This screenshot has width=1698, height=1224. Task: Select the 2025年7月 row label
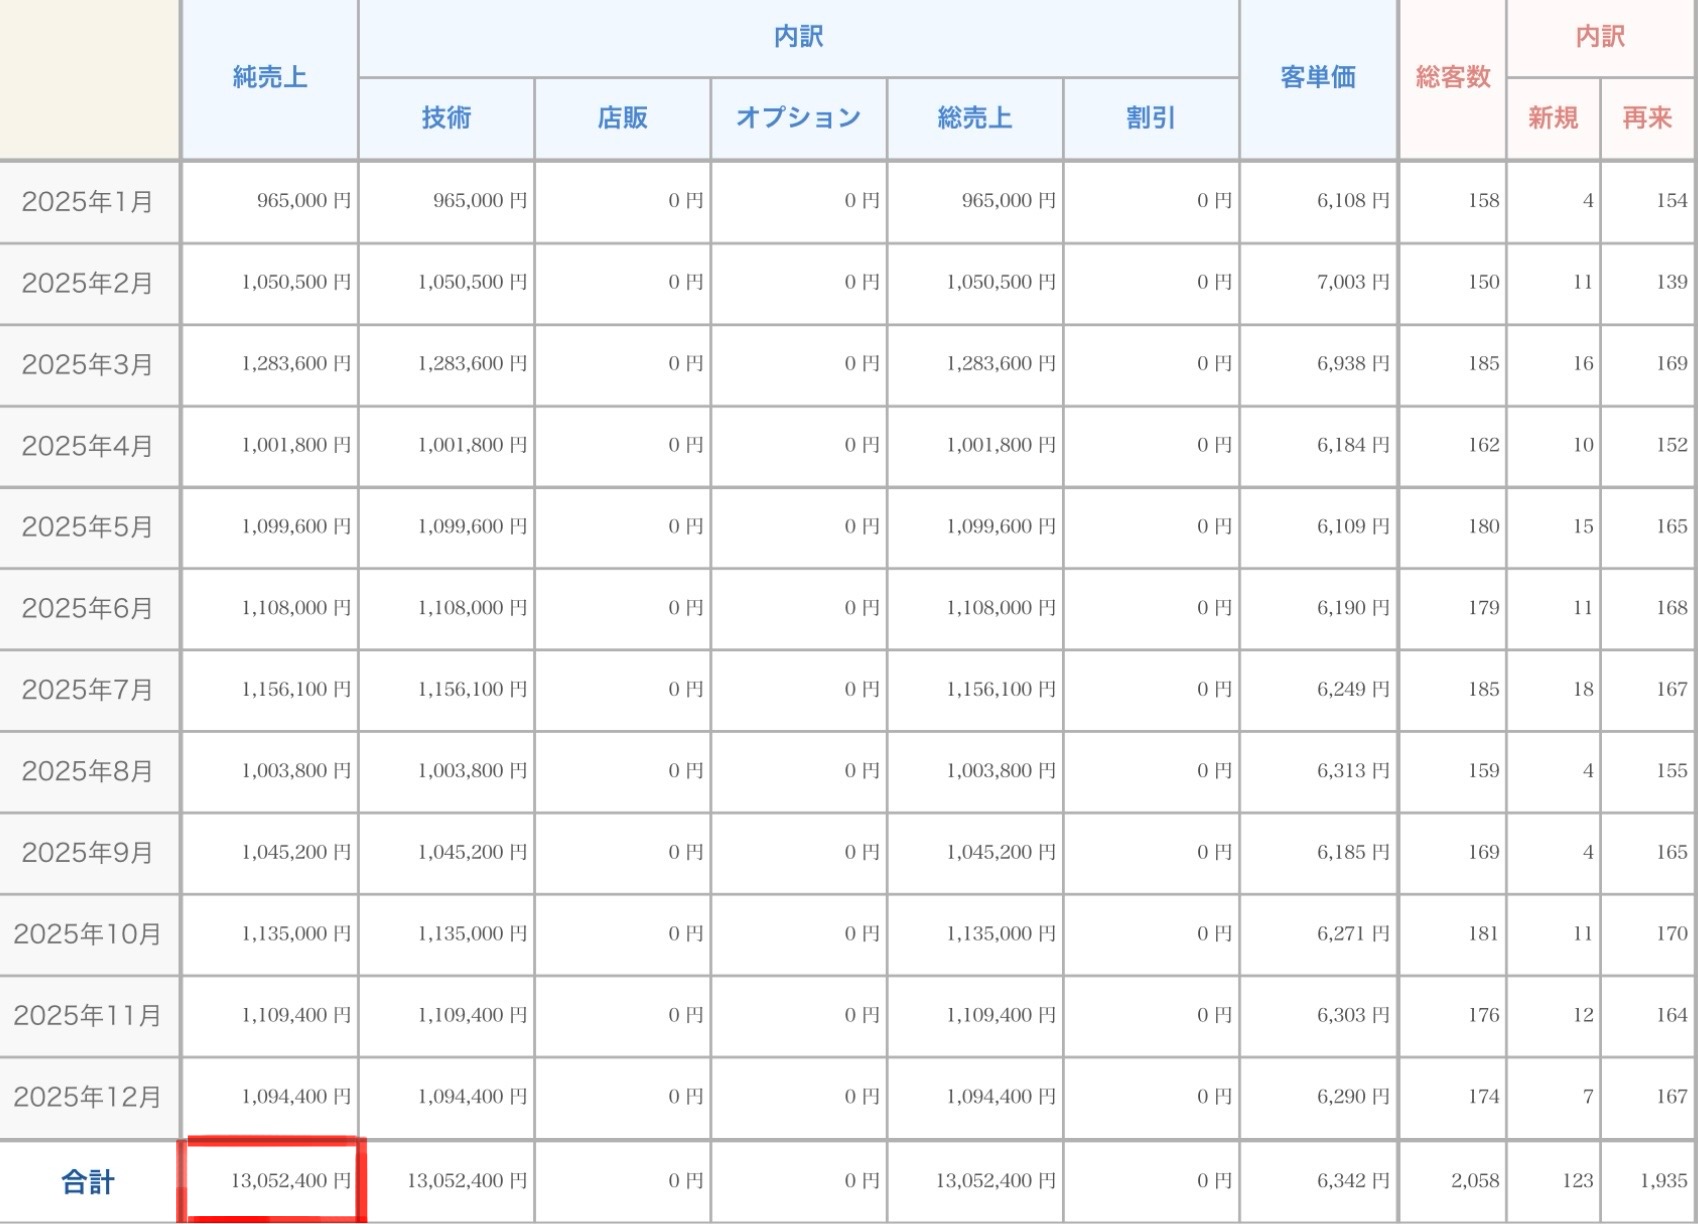88,690
